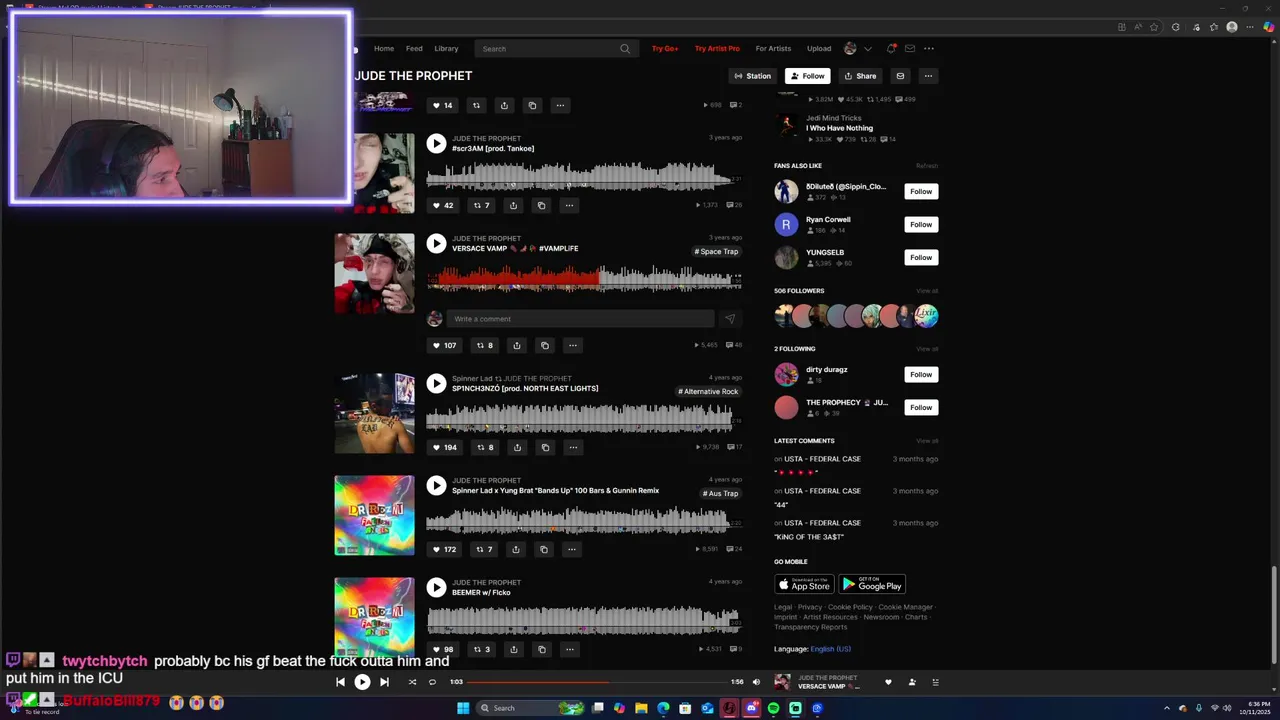This screenshot has height=720, width=1280.
Task: Repost the VERSACE VAMP track
Action: (x=484, y=345)
